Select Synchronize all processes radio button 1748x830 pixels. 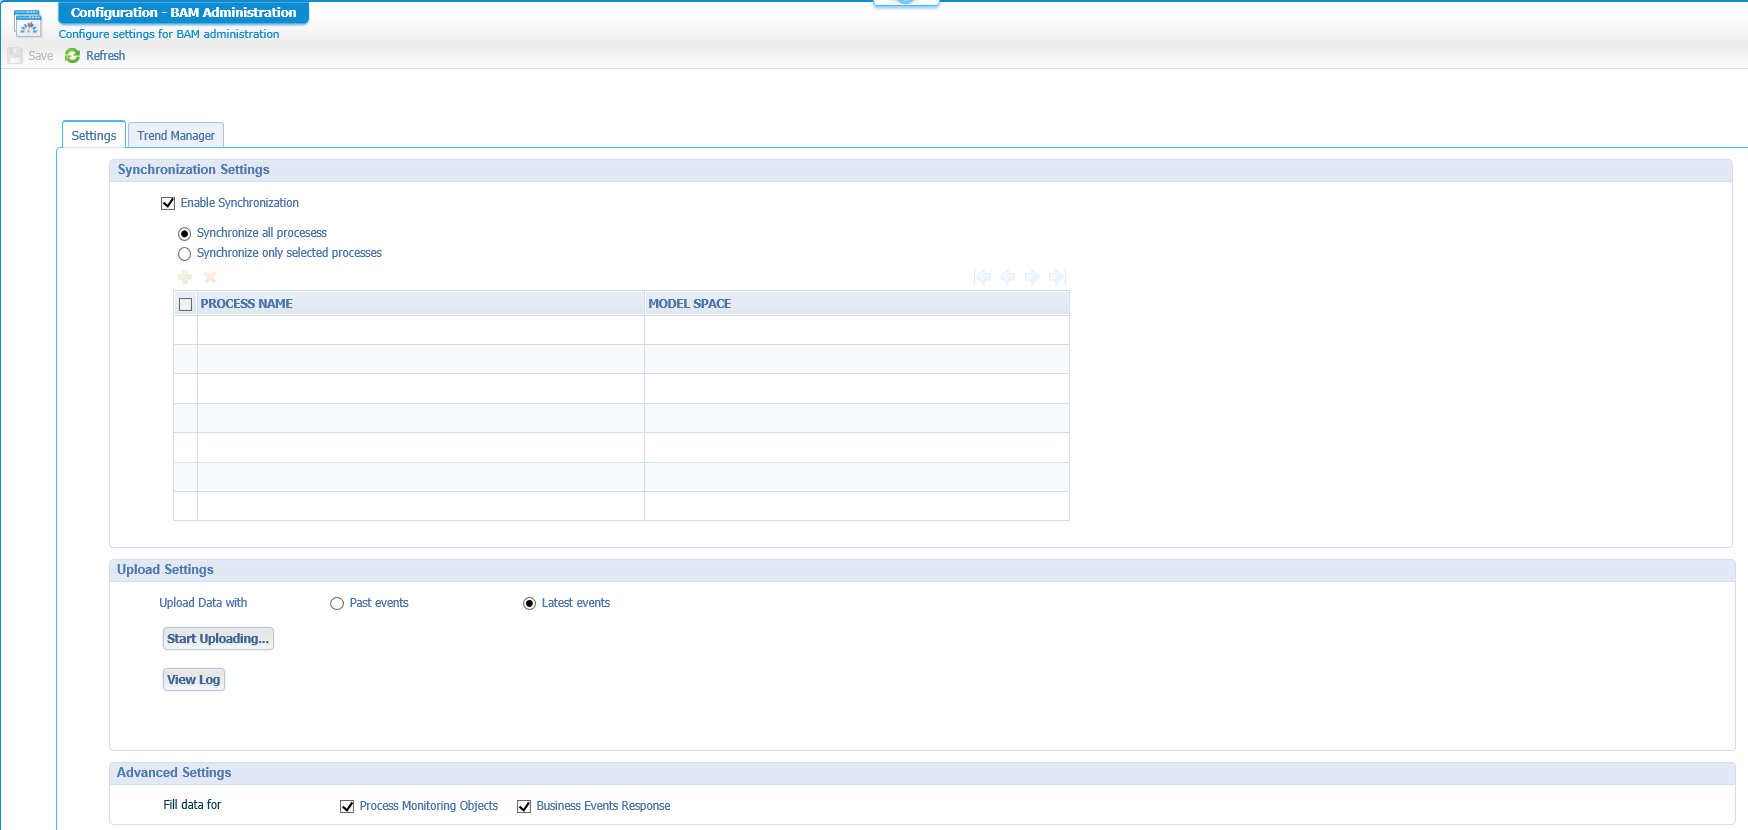click(x=184, y=234)
